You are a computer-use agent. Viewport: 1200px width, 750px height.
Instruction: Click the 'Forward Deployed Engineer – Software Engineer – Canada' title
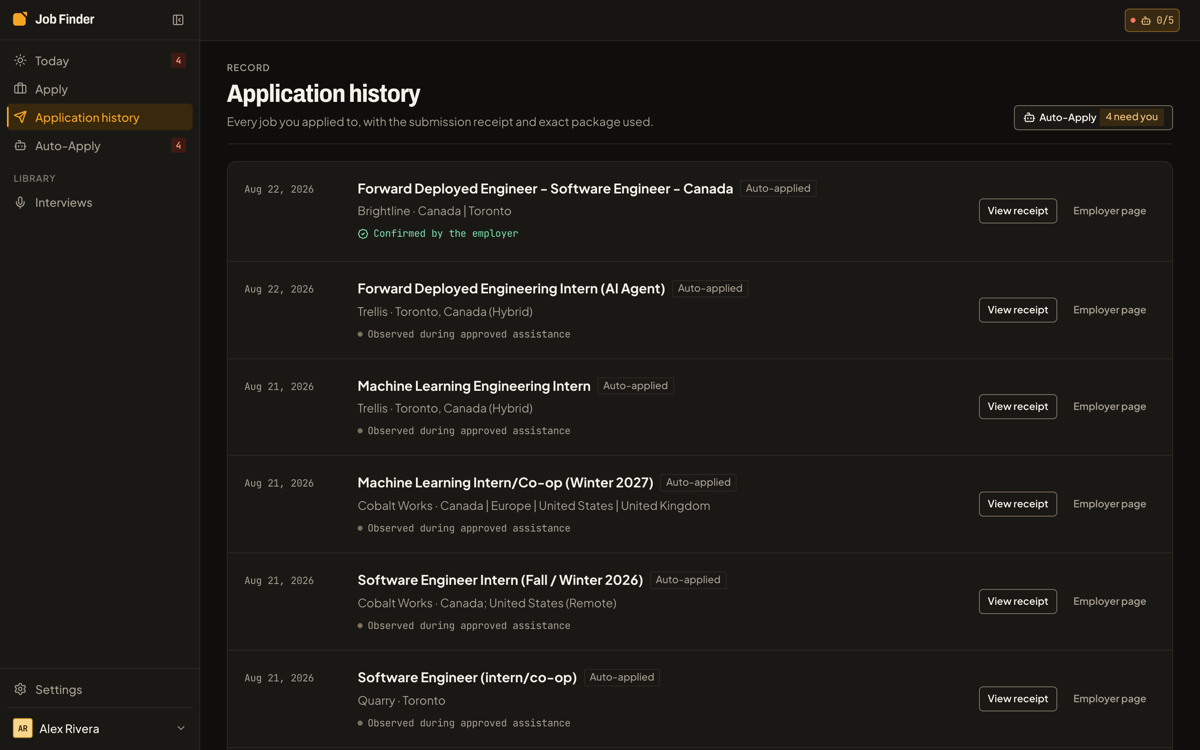pos(545,188)
